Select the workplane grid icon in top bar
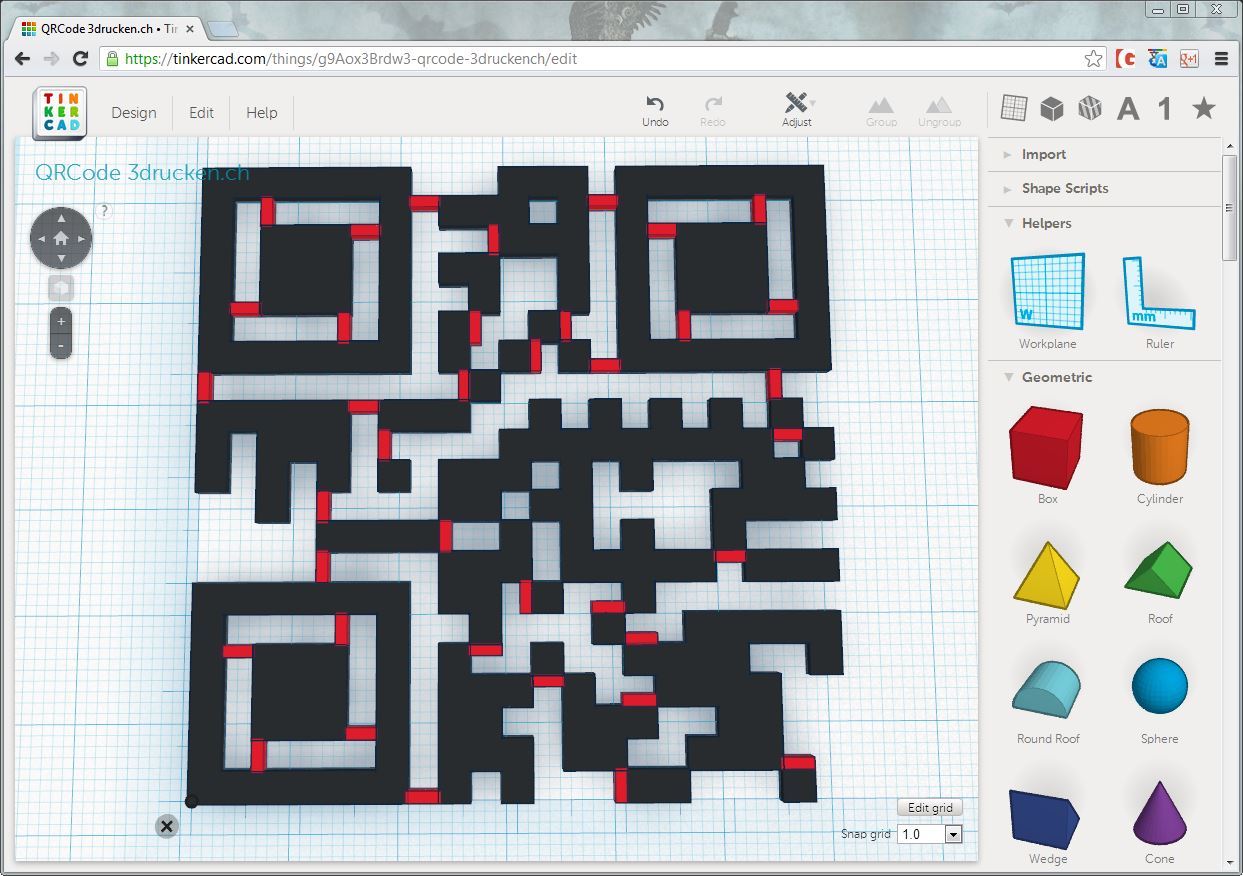 coord(1014,108)
